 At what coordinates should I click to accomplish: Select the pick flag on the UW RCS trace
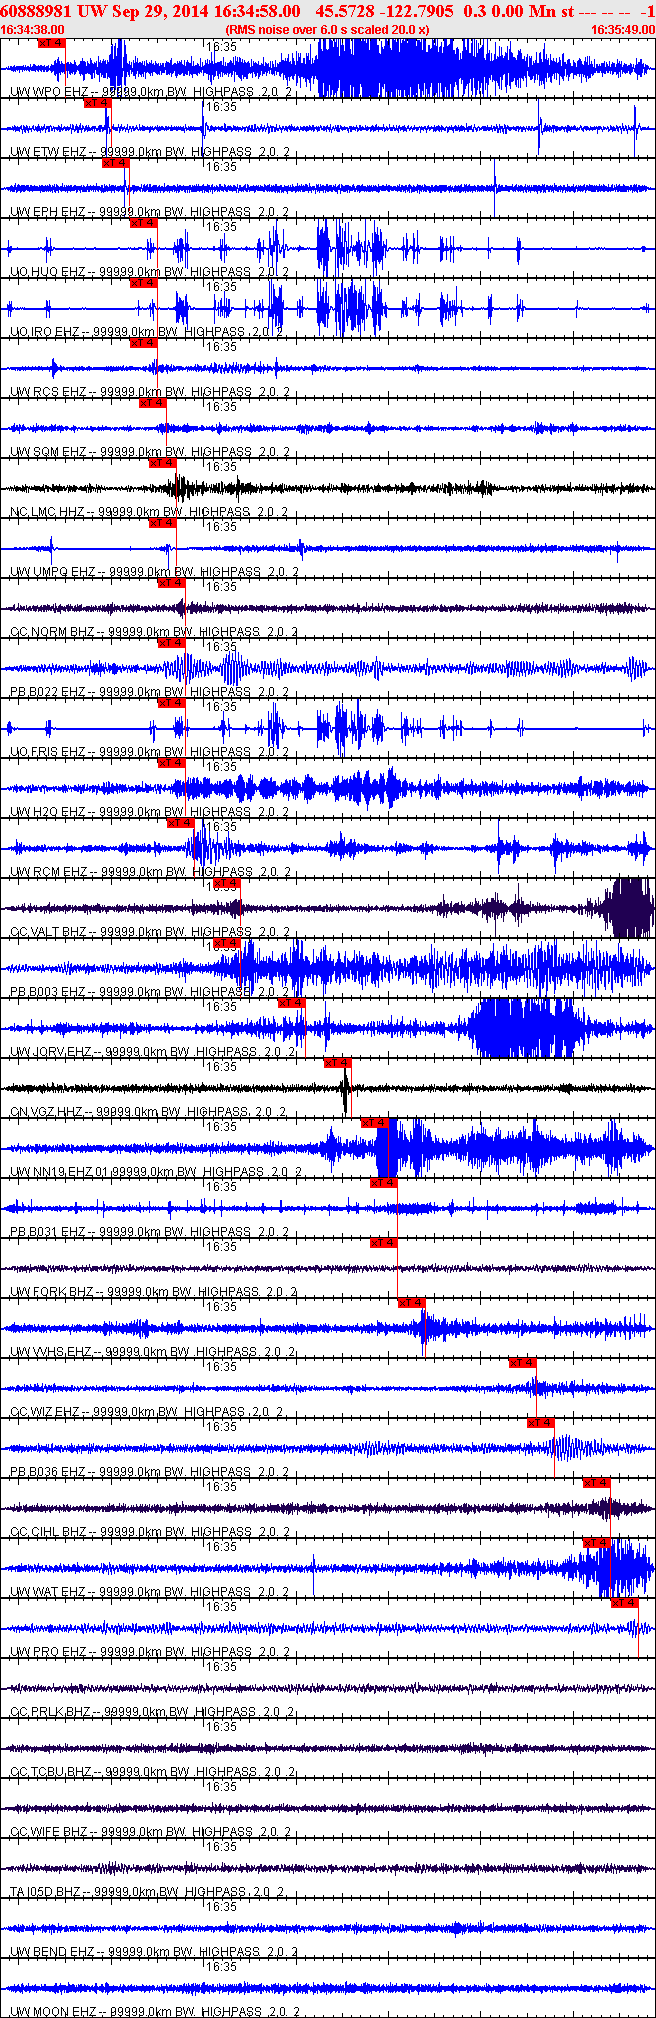pos(144,343)
